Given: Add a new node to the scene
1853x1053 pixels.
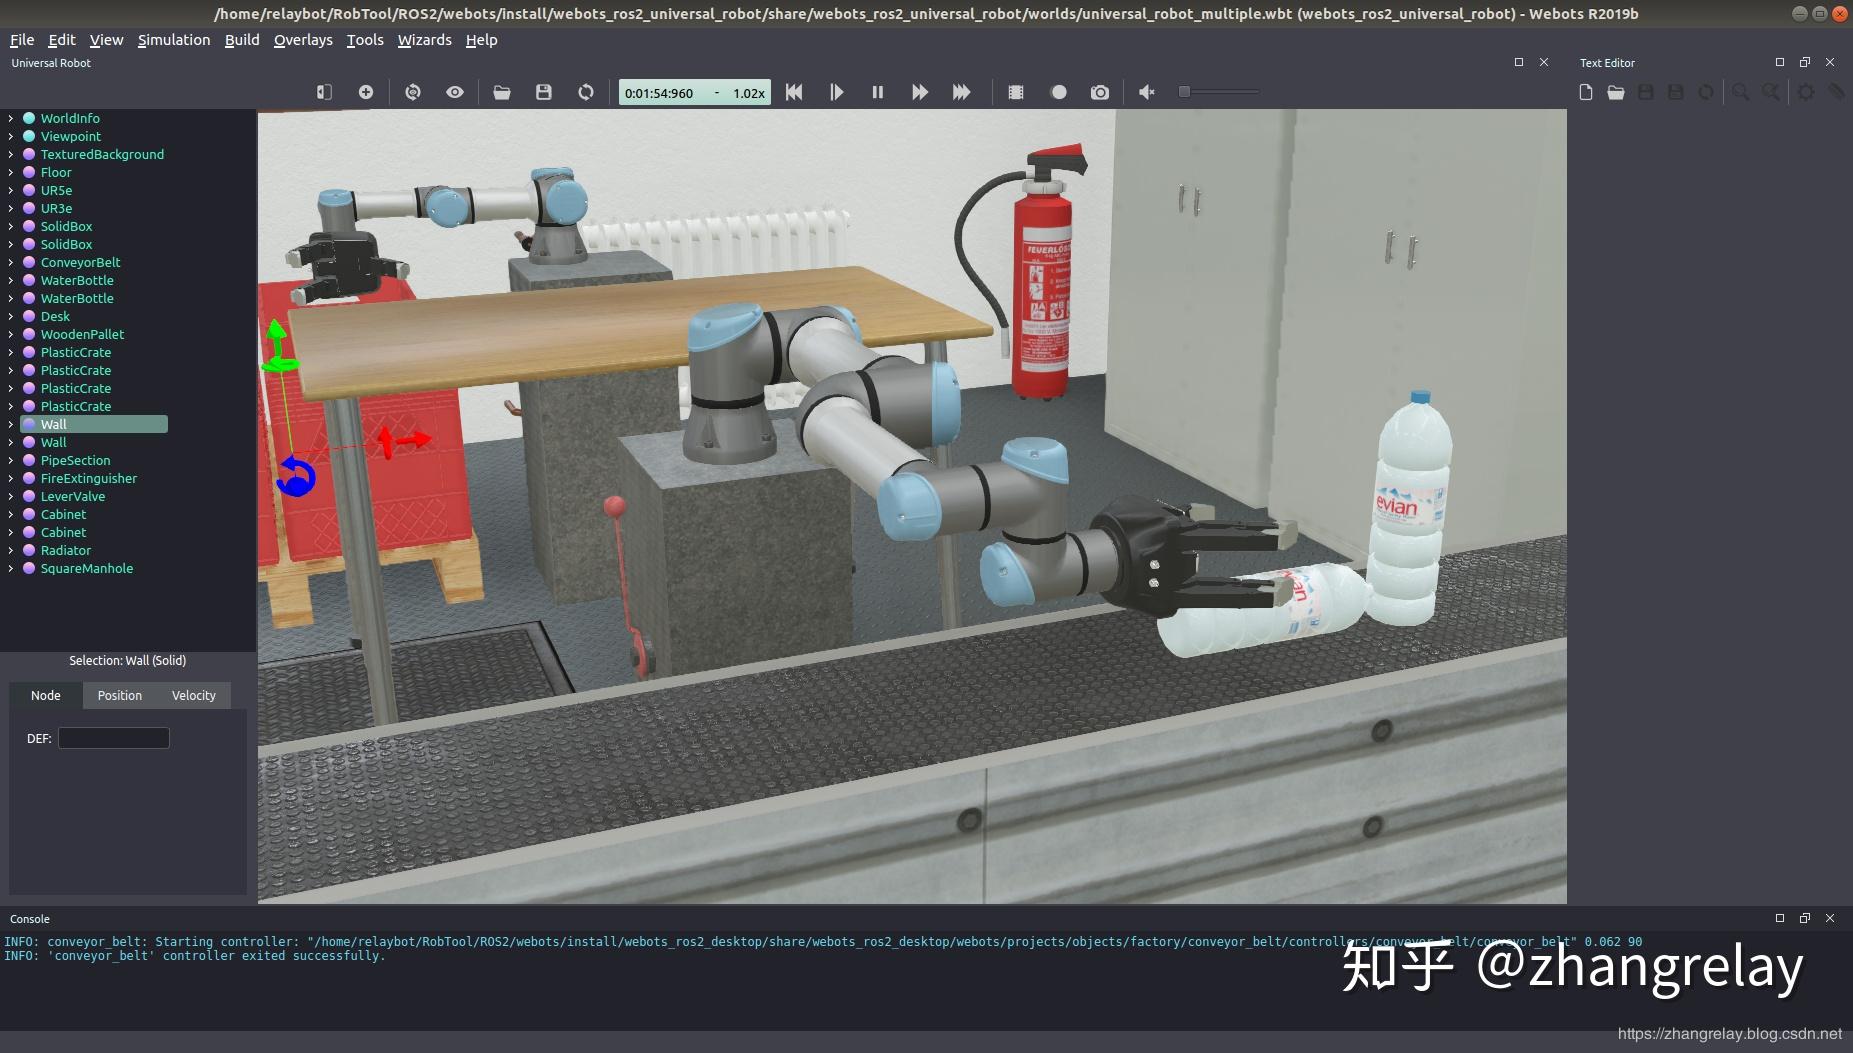Looking at the screenshot, I should tap(365, 92).
